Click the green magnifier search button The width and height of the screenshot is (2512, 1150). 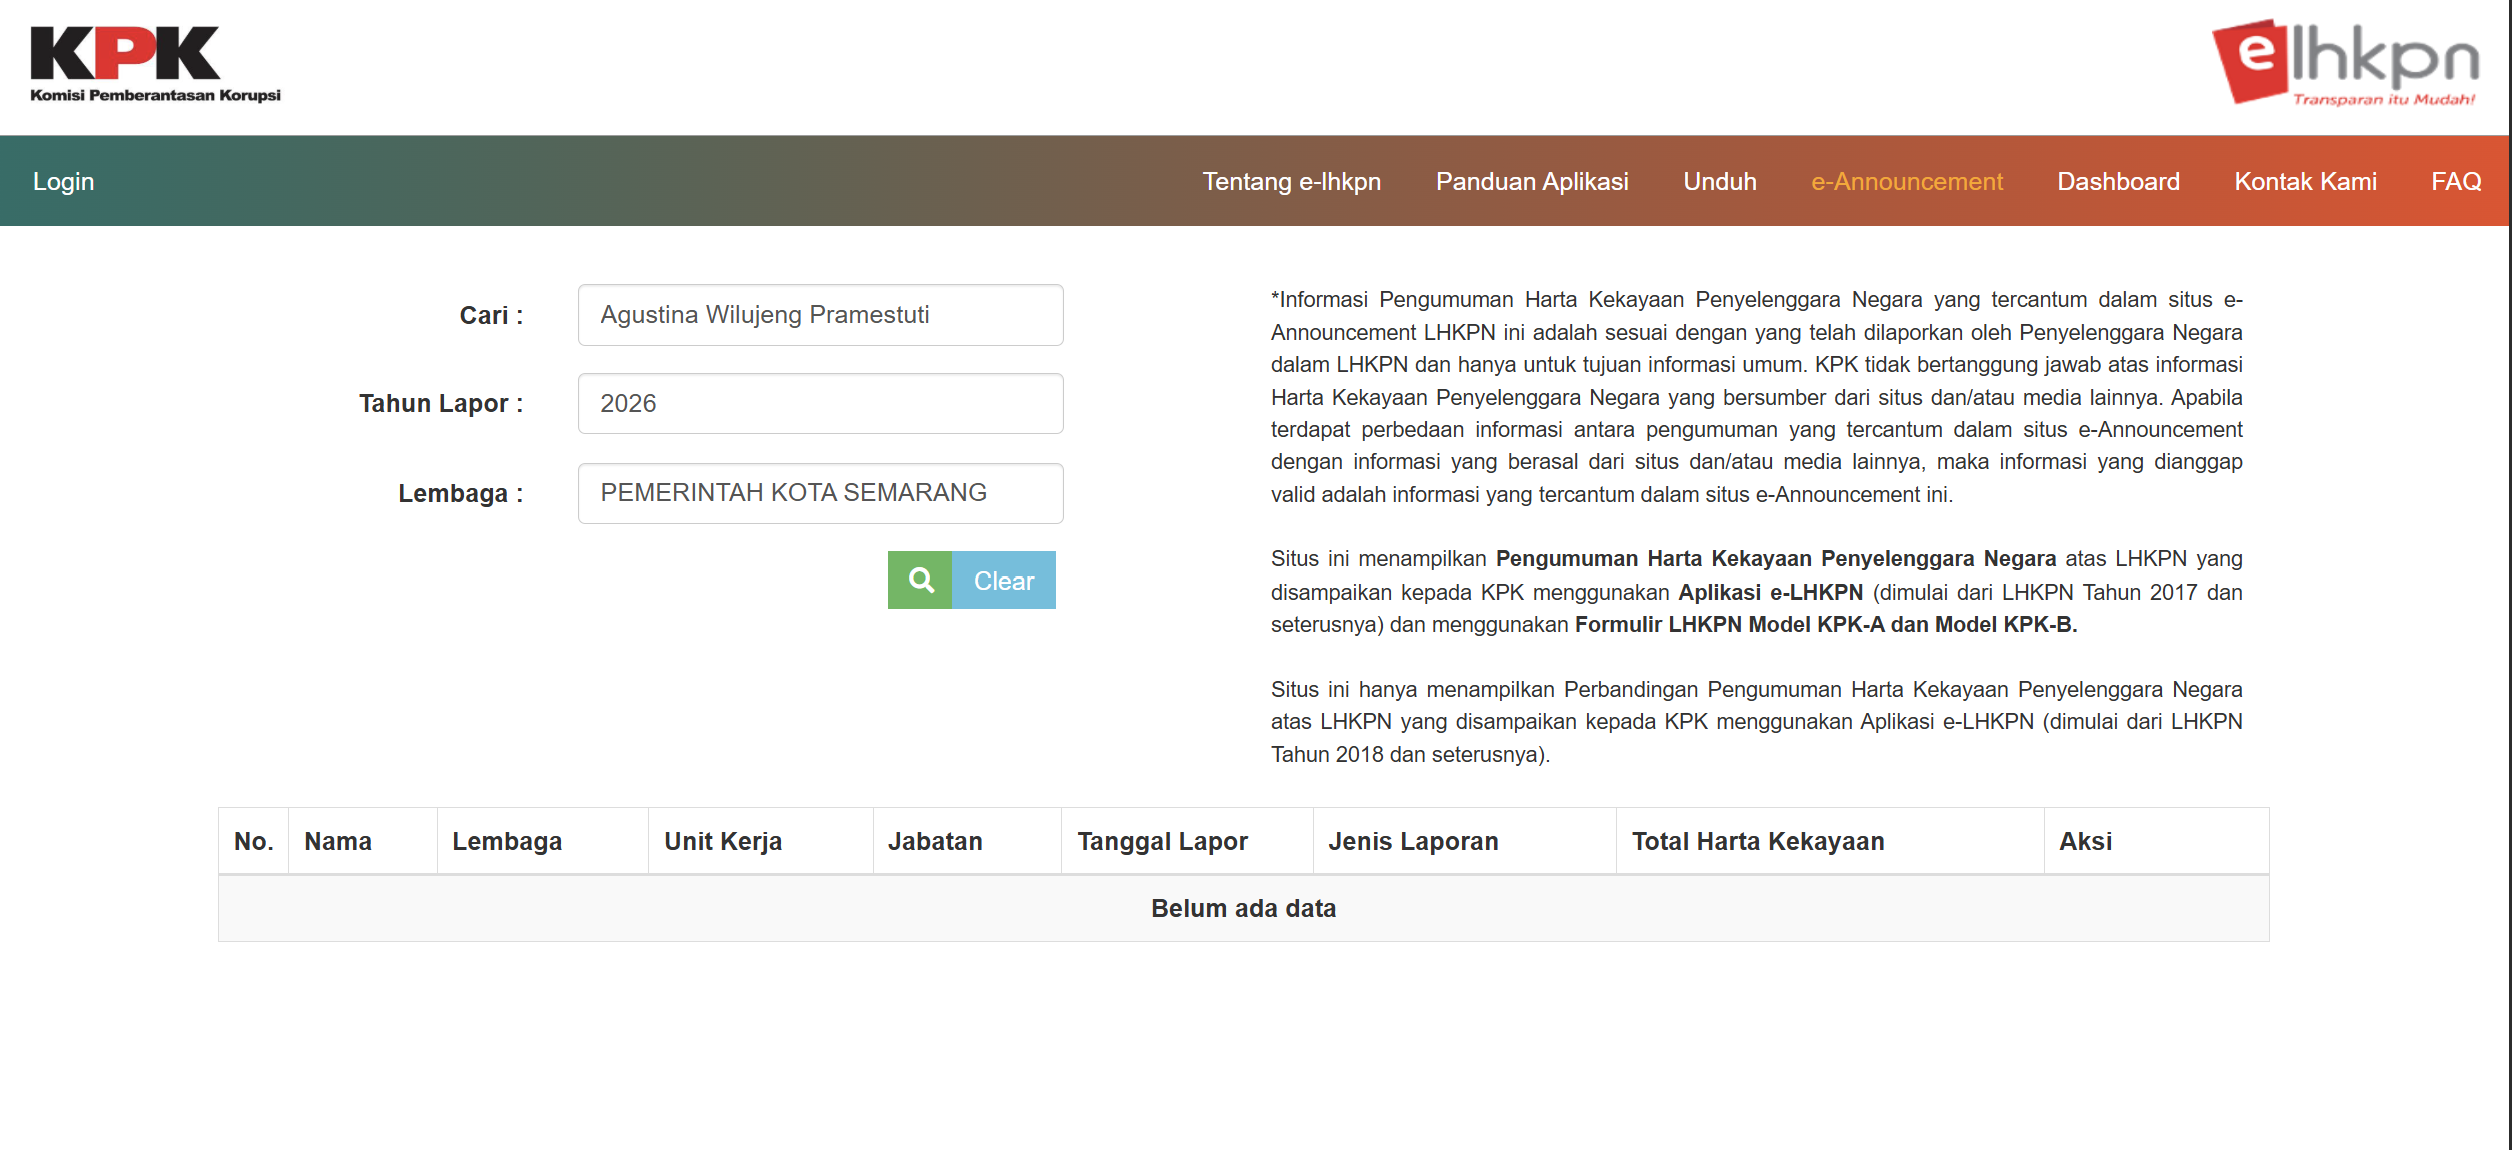[x=920, y=580]
